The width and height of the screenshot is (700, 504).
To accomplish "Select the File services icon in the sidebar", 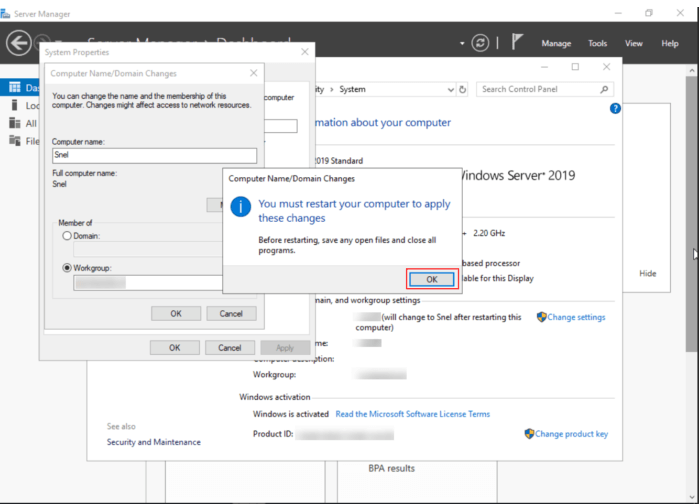I will (x=15, y=141).
